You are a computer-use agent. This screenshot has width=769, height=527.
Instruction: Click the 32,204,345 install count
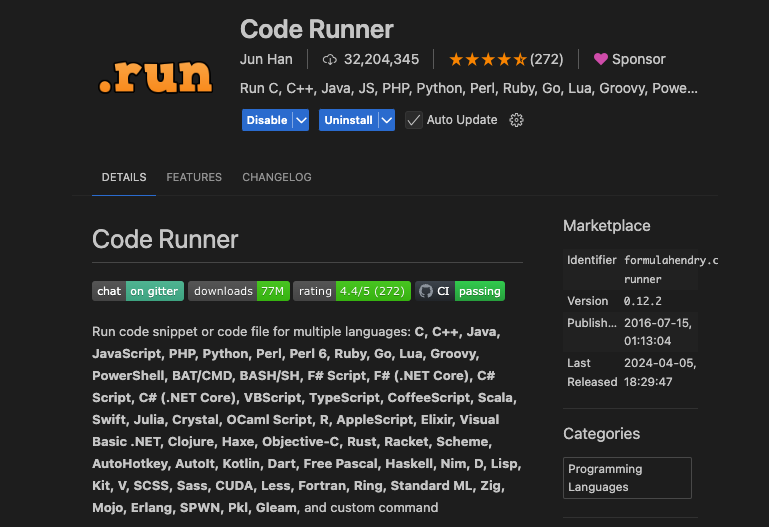(x=382, y=59)
